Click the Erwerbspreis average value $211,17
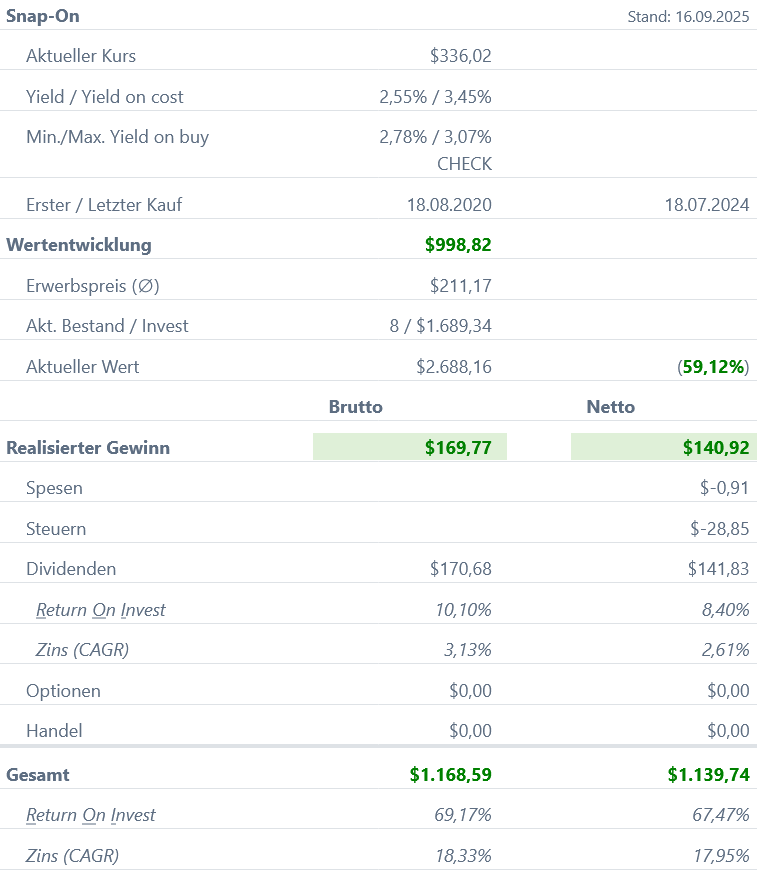The image size is (757, 875). coord(460,286)
